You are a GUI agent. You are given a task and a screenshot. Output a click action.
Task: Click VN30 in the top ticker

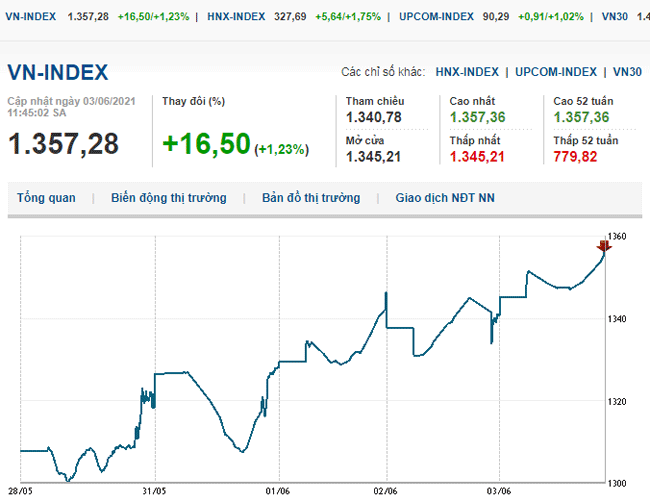614,17
